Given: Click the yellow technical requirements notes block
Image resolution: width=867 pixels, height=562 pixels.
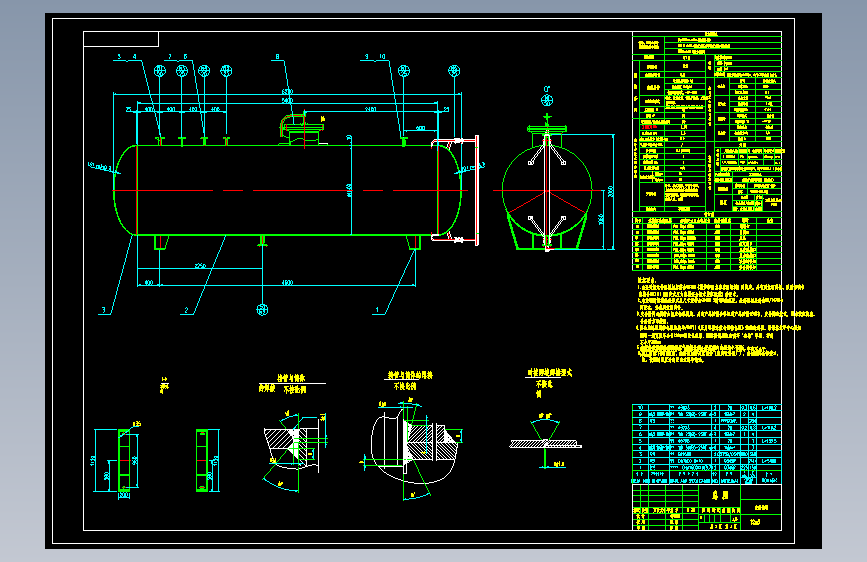Looking at the screenshot, I should click(x=725, y=320).
